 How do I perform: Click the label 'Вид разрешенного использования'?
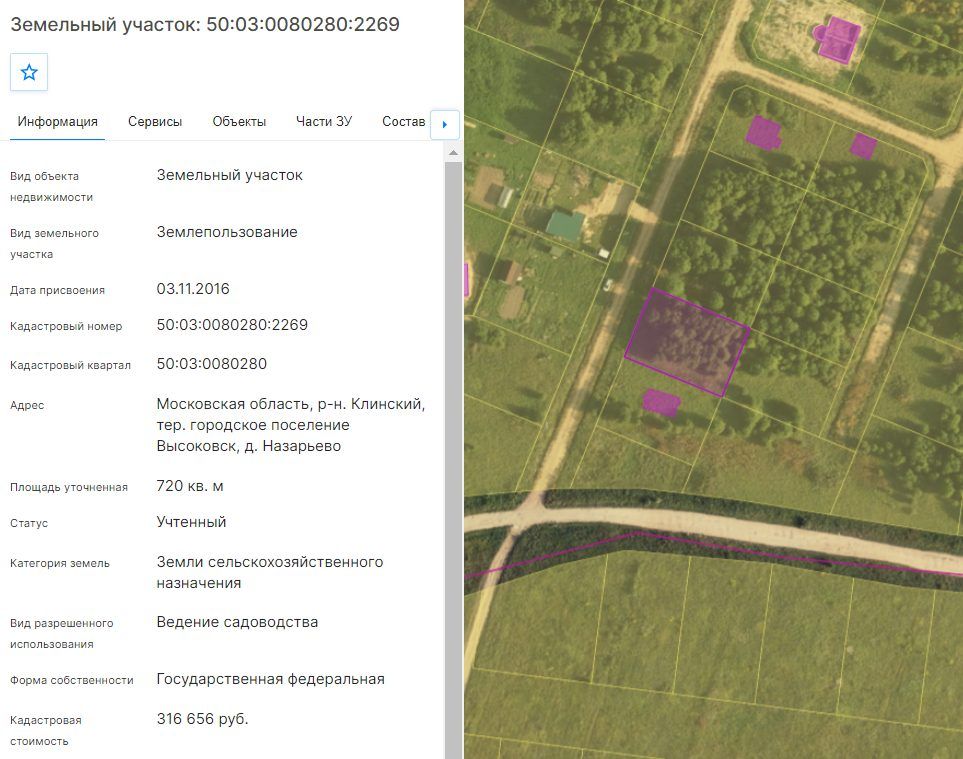coord(62,634)
